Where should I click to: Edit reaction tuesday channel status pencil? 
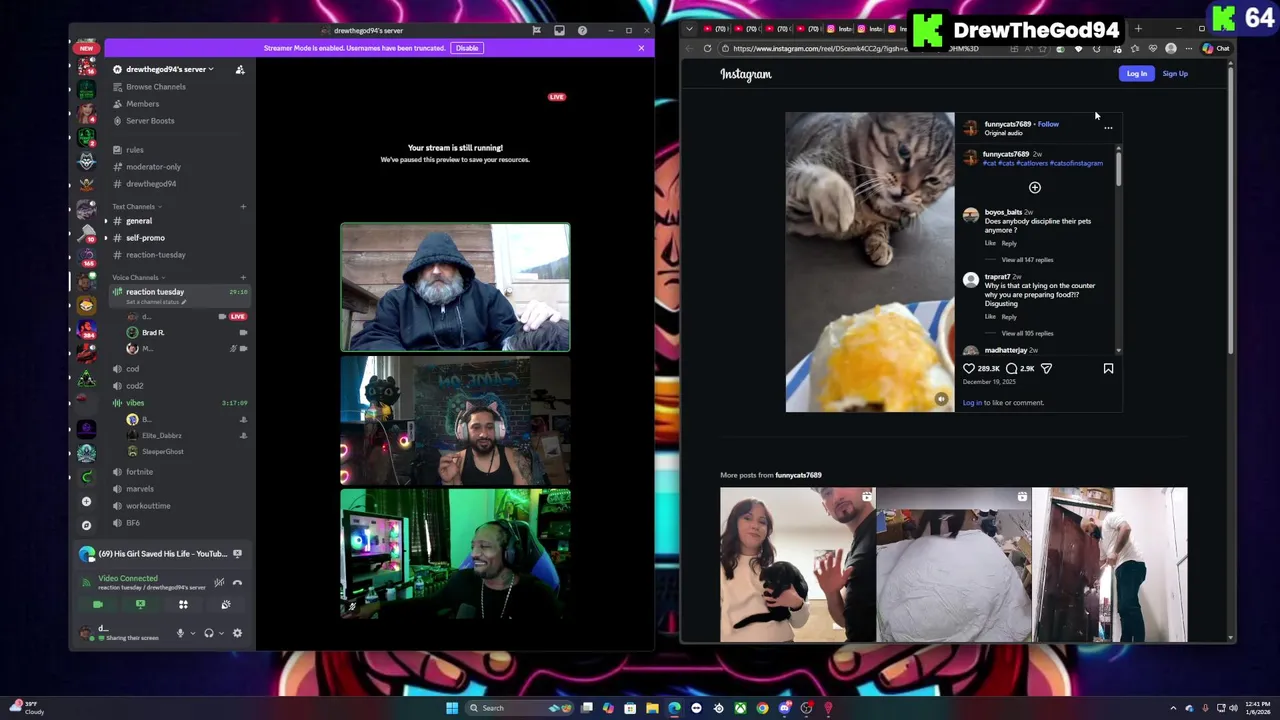pos(184,302)
